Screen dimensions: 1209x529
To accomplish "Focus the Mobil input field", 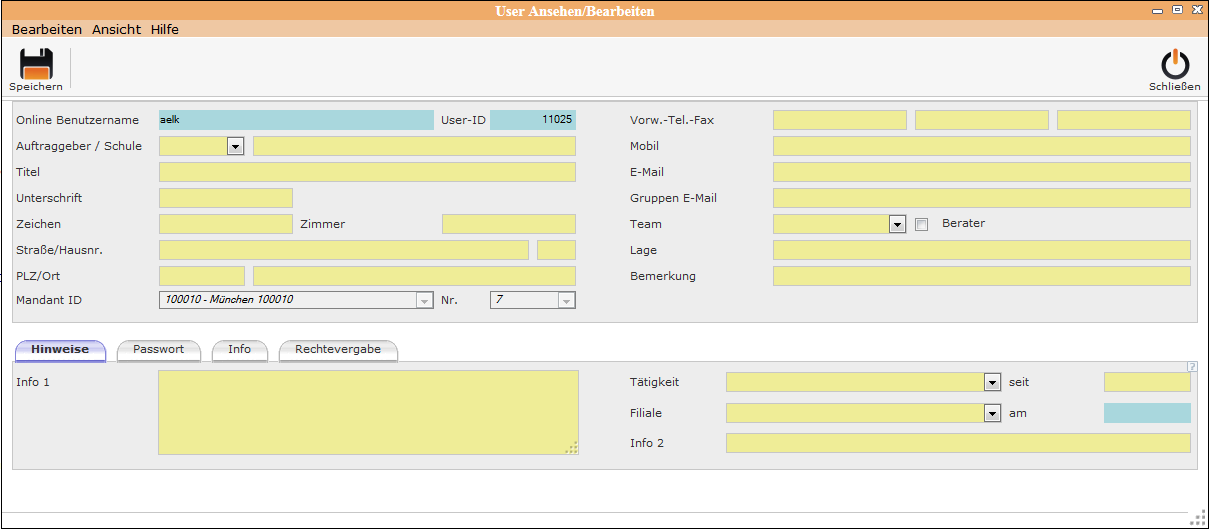I will pyautogui.click(x=982, y=146).
